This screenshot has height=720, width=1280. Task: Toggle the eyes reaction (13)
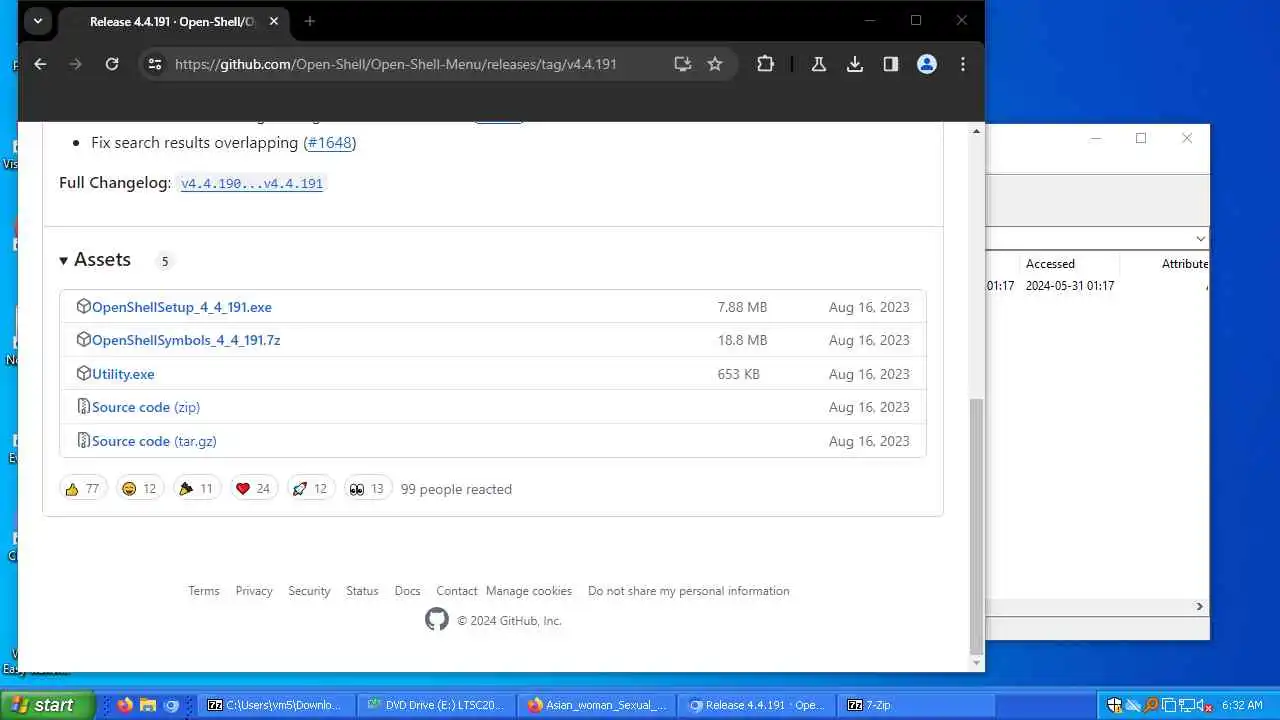point(367,489)
